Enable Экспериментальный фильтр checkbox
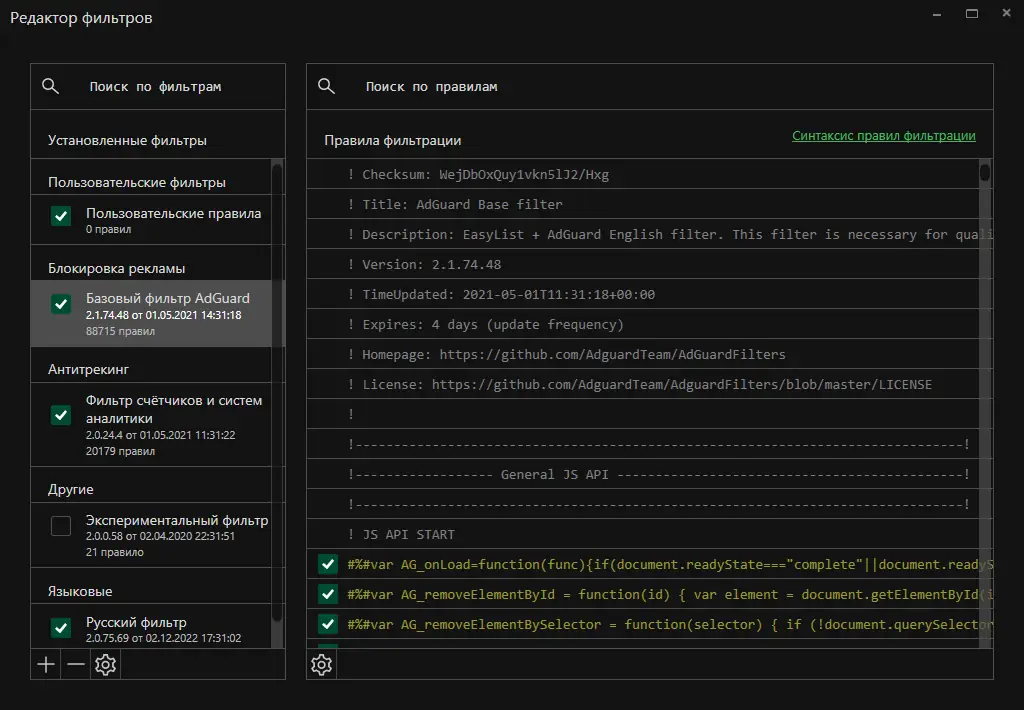Screen dimensions: 1024x710 pos(61,526)
